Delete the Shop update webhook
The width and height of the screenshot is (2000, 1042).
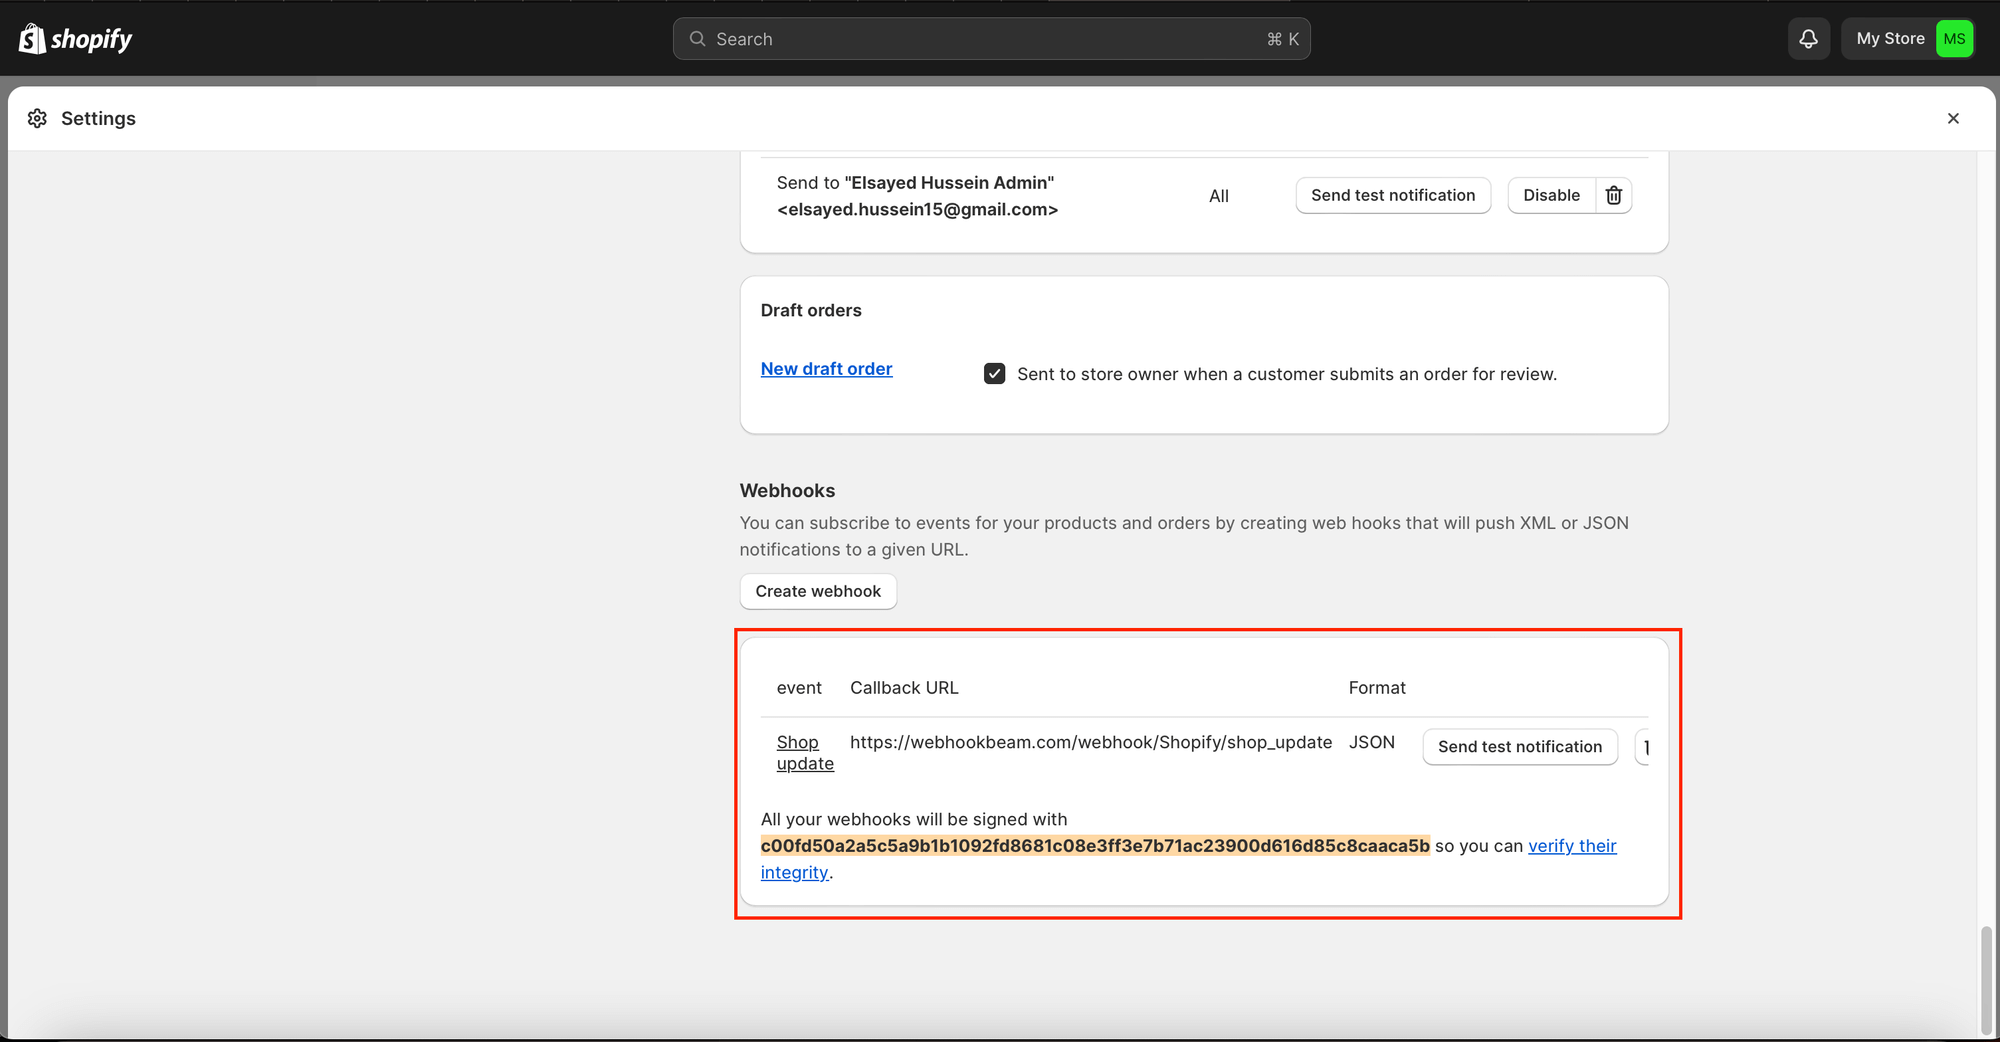tap(1643, 747)
